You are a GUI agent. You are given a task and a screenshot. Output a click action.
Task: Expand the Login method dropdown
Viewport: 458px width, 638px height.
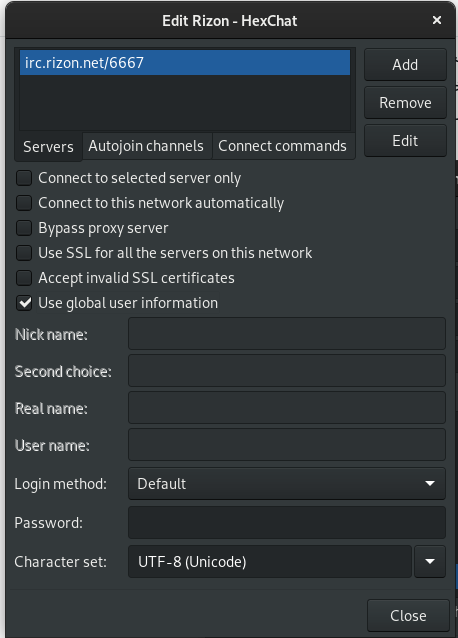(287, 483)
